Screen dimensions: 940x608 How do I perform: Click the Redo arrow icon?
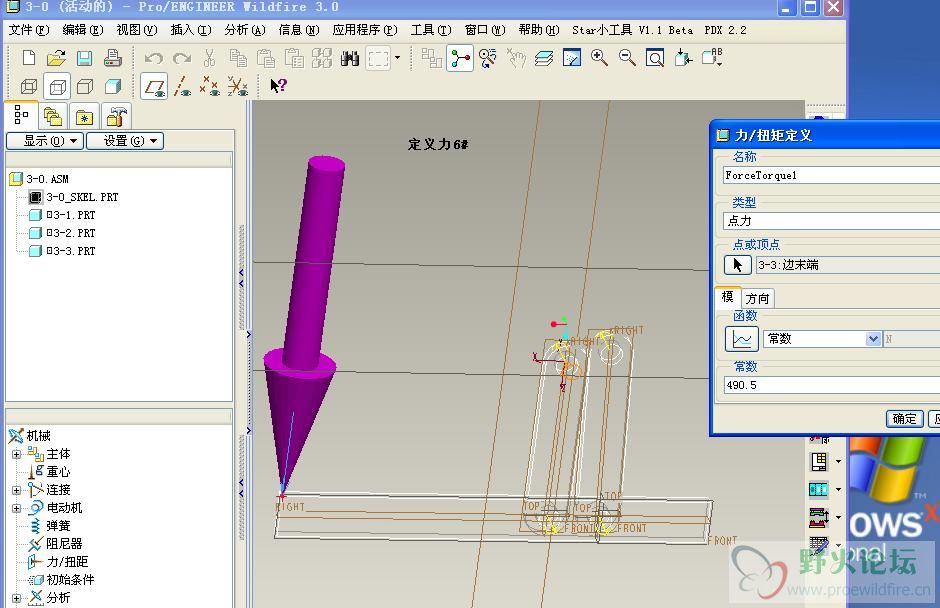pyautogui.click(x=182, y=58)
